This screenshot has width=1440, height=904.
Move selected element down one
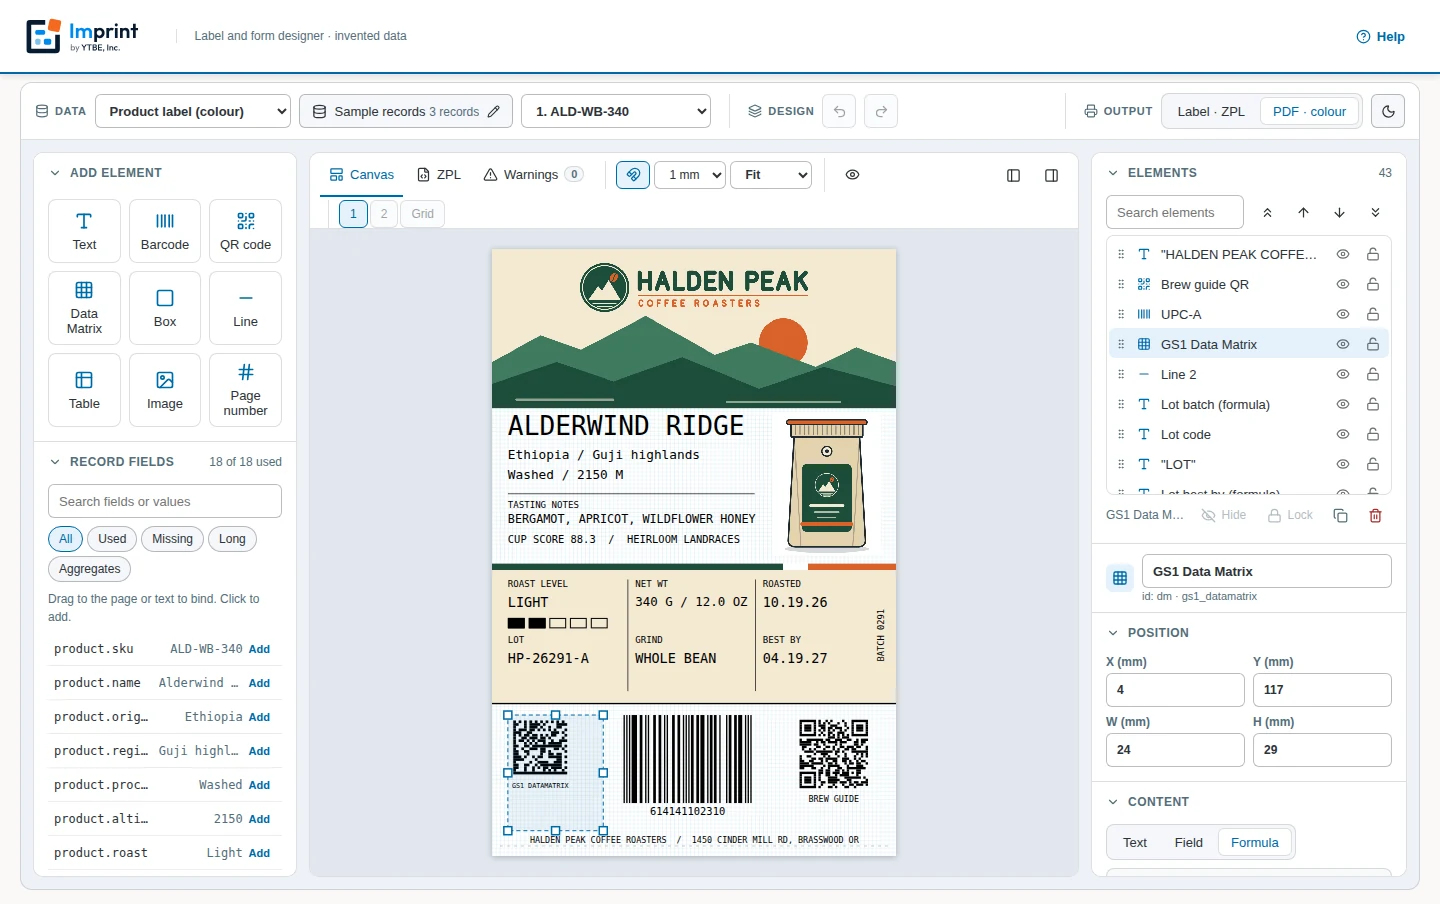tap(1339, 212)
